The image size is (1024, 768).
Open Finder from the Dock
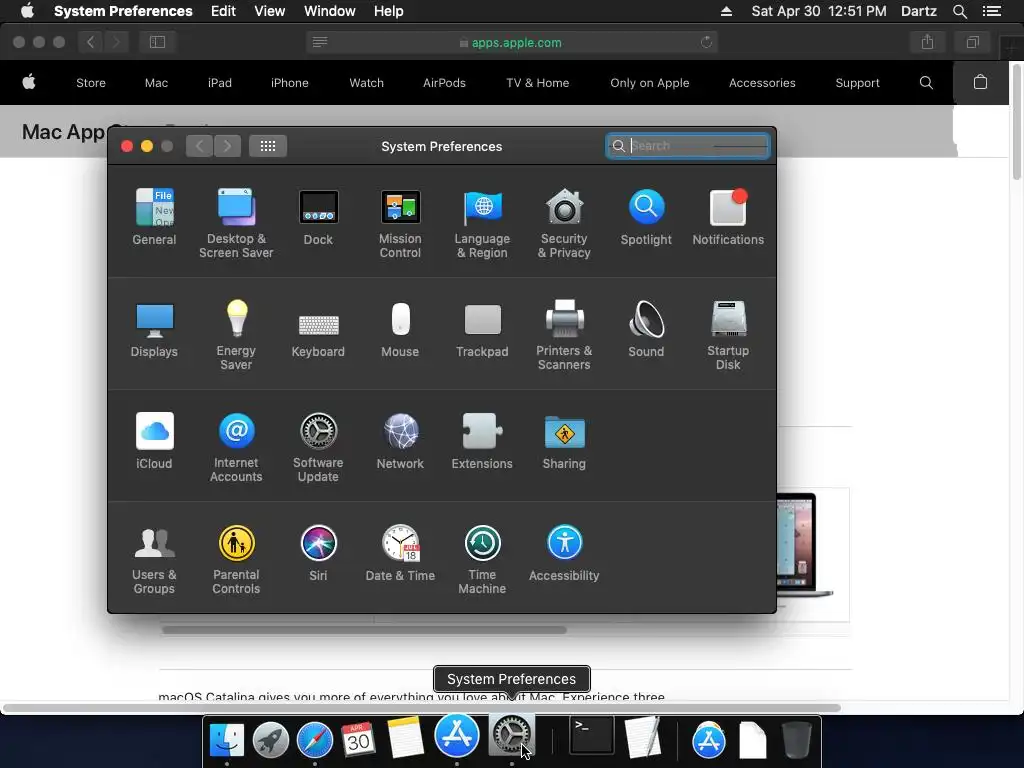pyautogui.click(x=227, y=739)
